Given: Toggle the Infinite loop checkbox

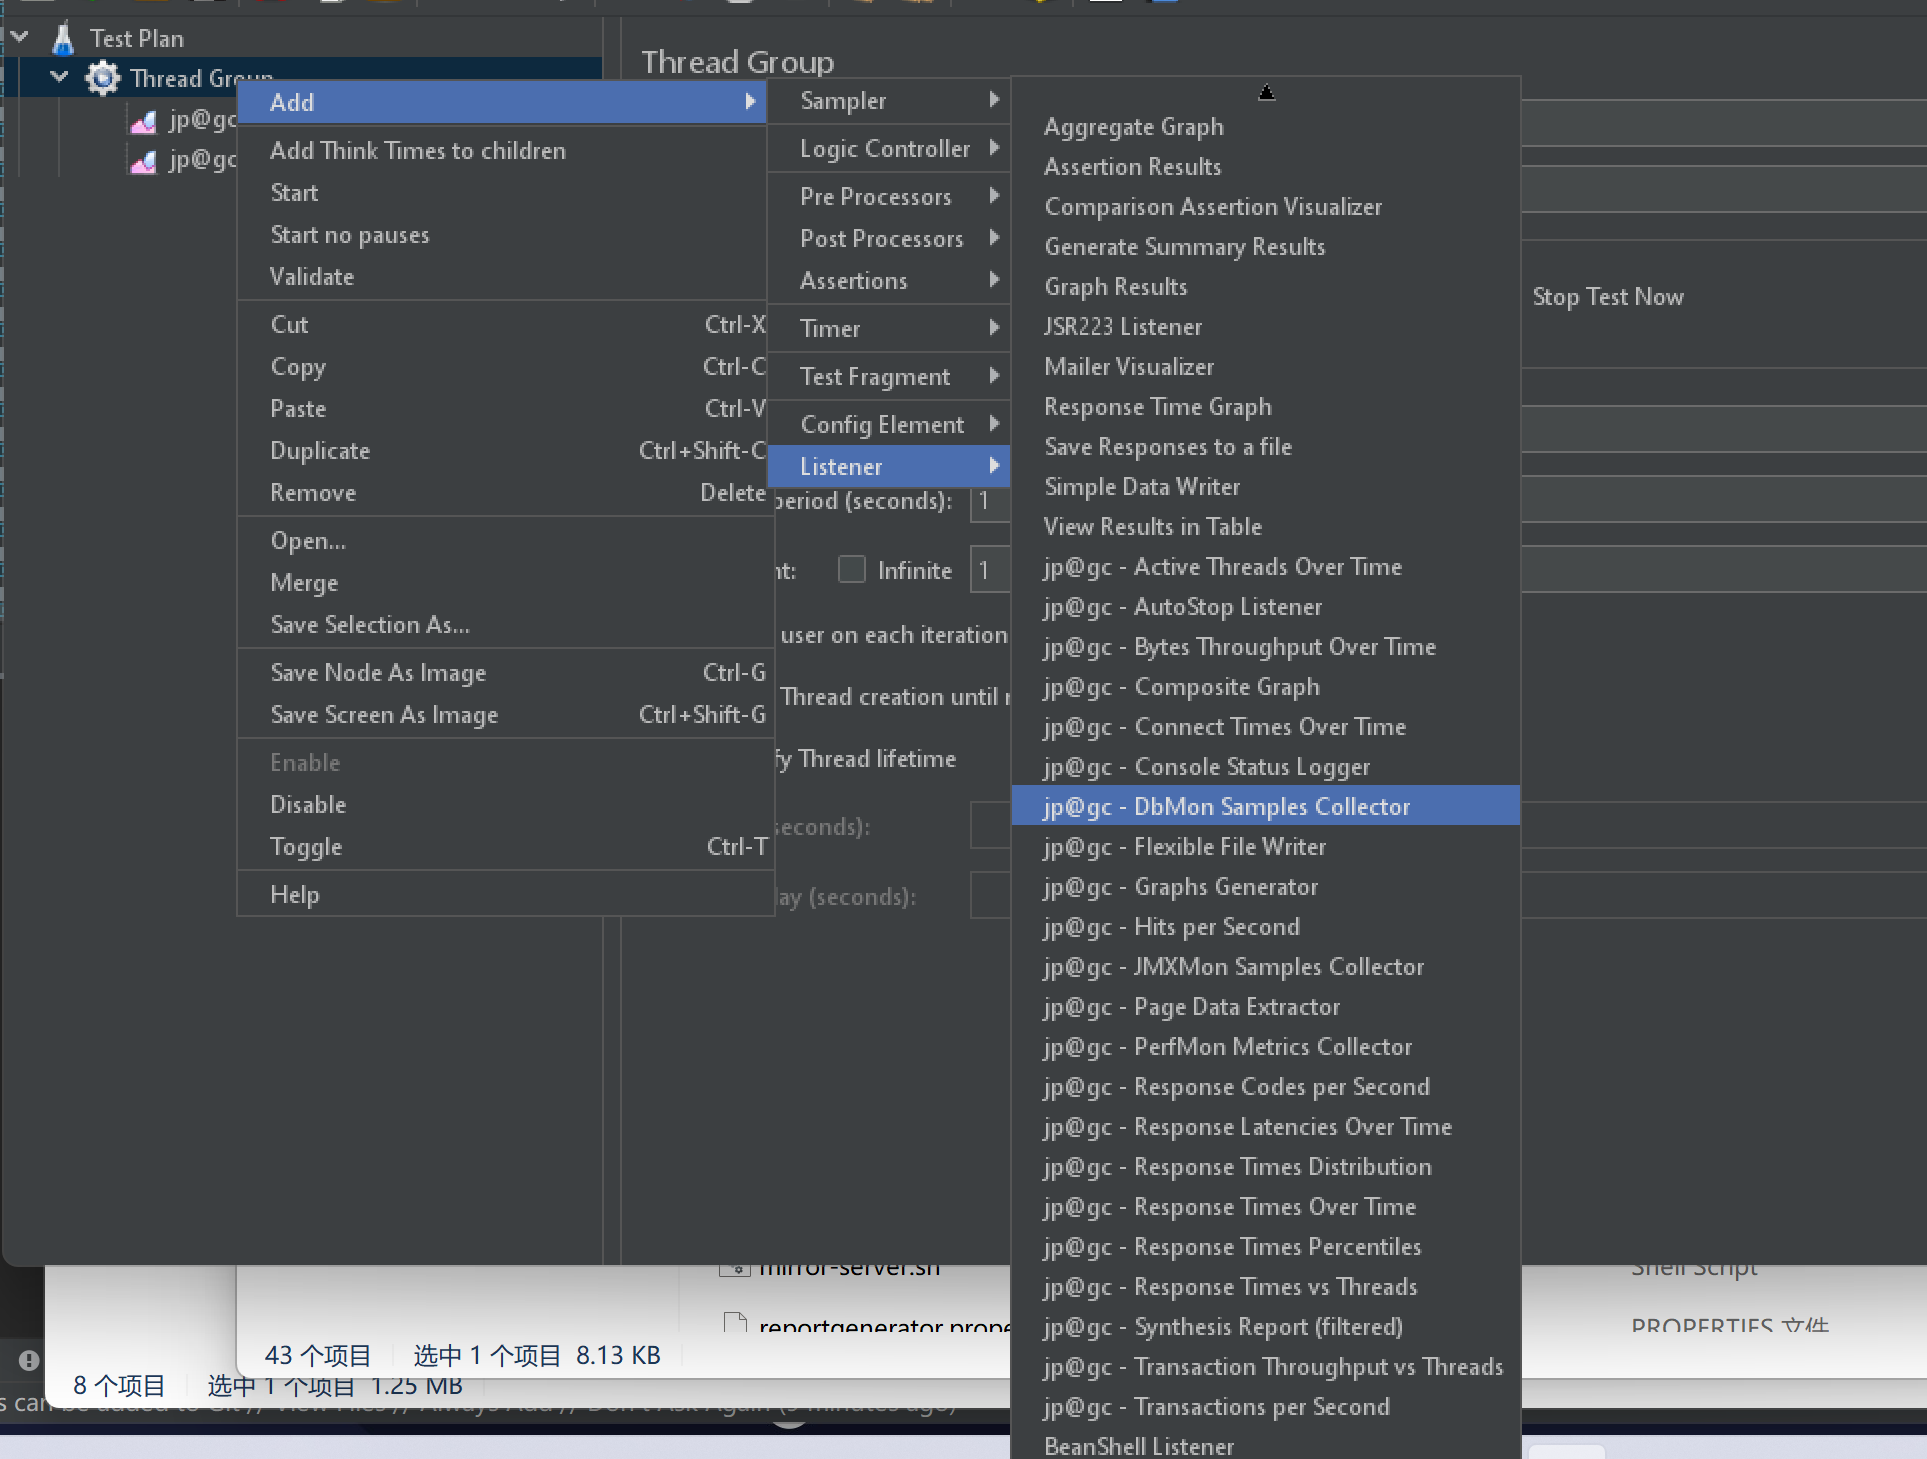Looking at the screenshot, I should coord(852,570).
